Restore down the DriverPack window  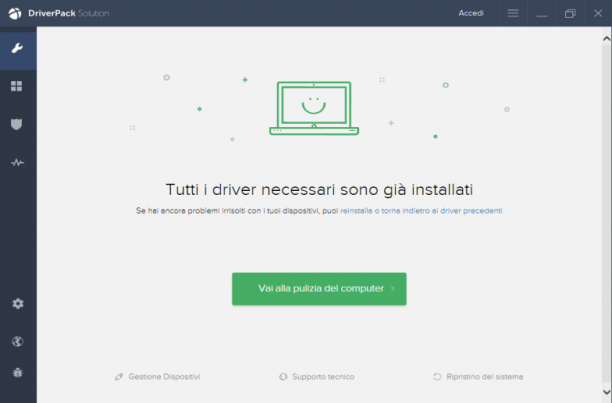[570, 13]
